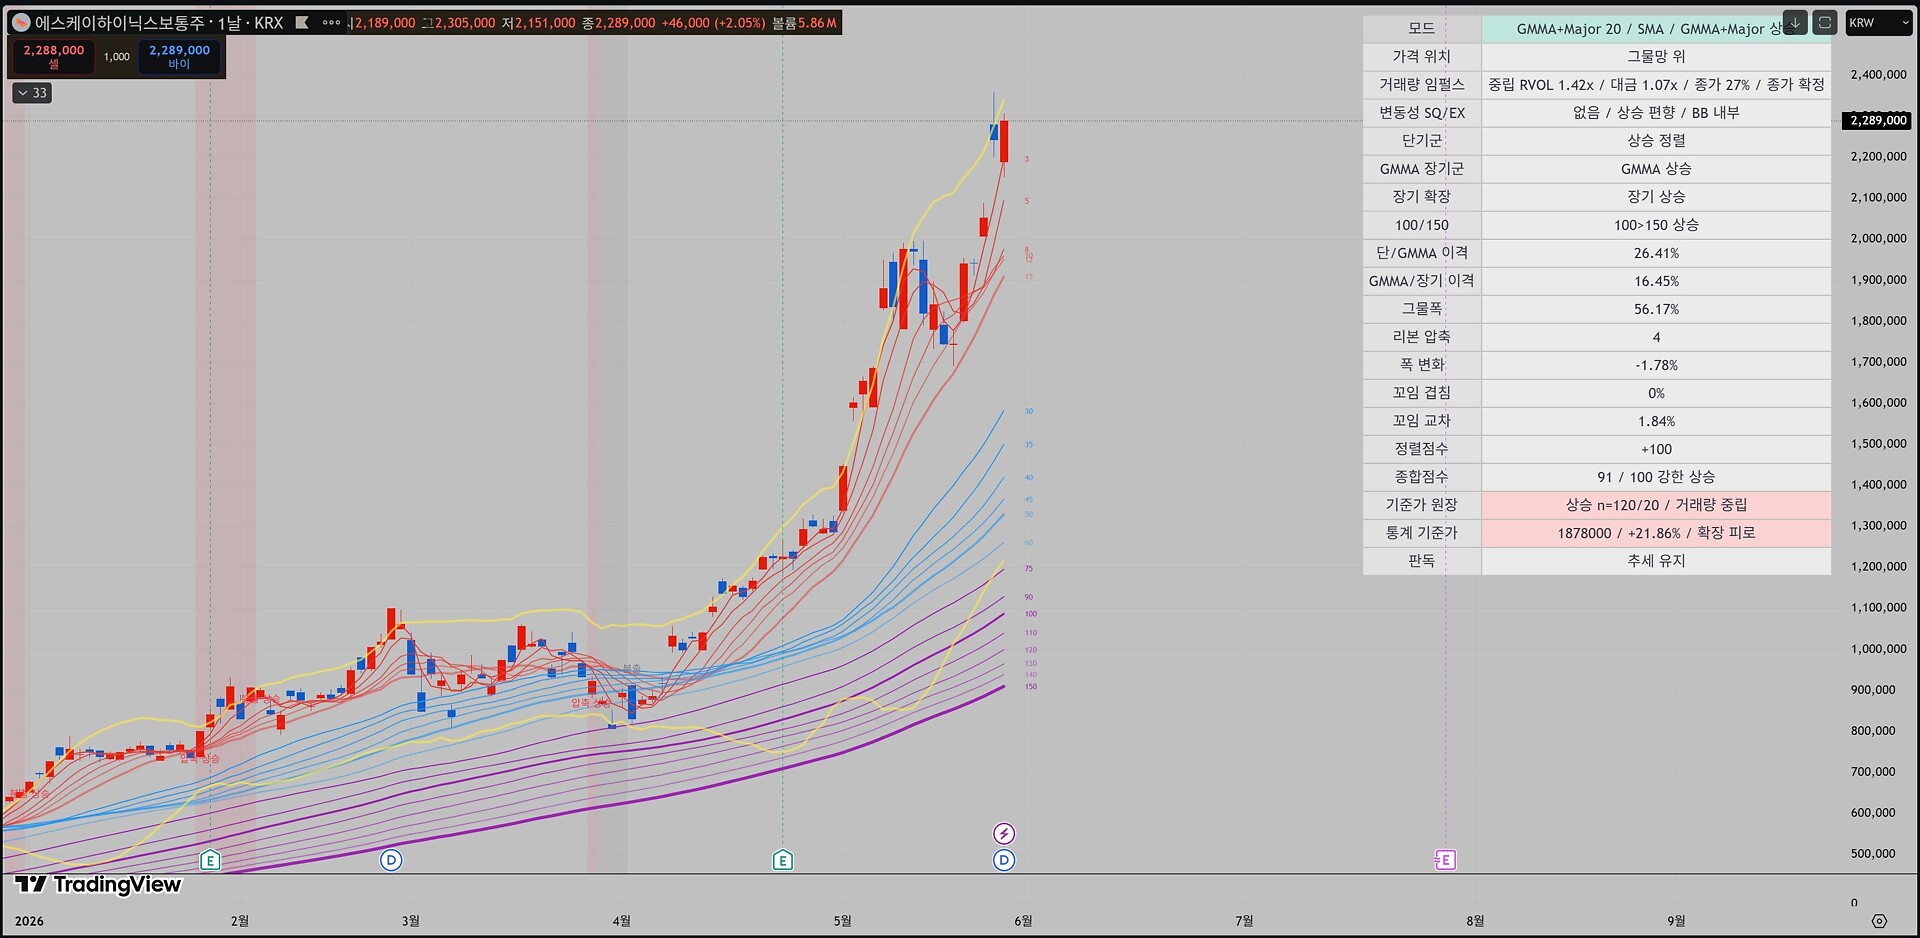Click the 1날 interval label in the legend
This screenshot has width=1920, height=938.
click(x=230, y=22)
